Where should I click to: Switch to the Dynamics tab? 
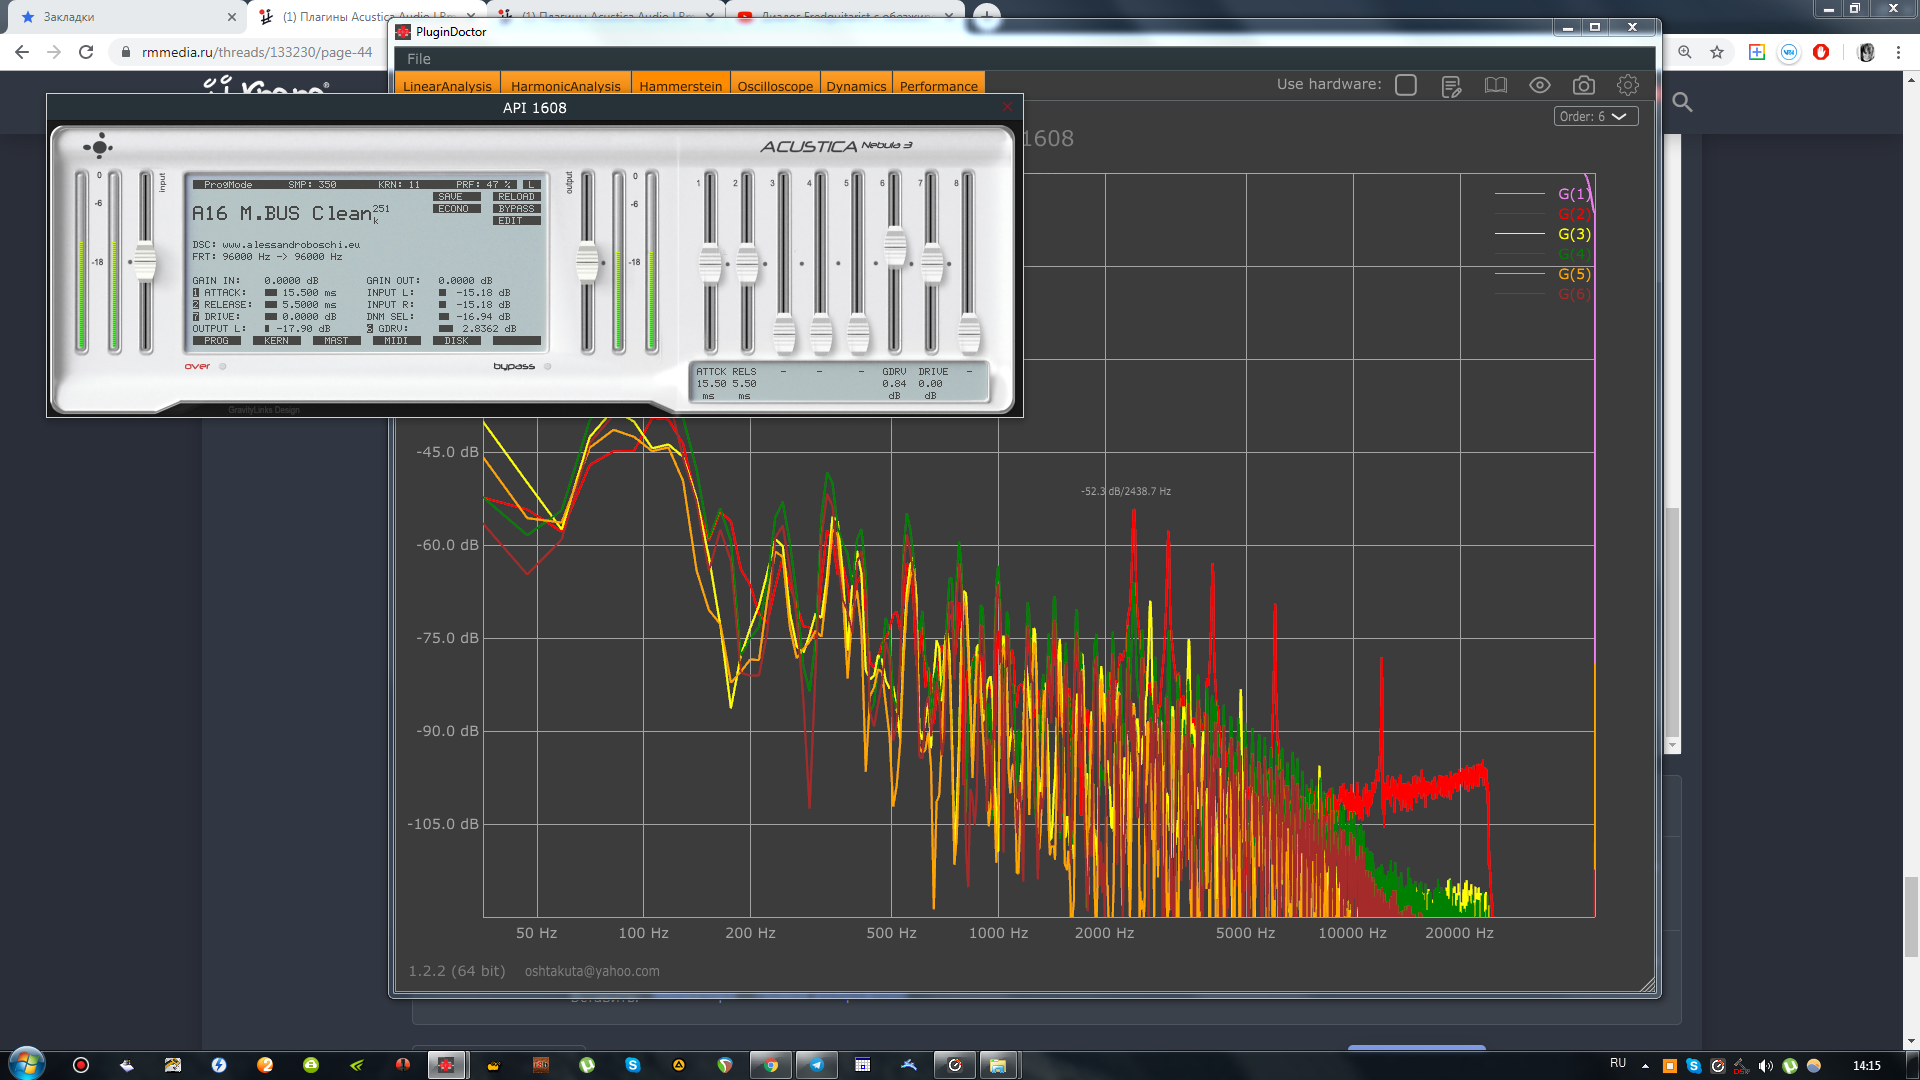click(x=856, y=86)
